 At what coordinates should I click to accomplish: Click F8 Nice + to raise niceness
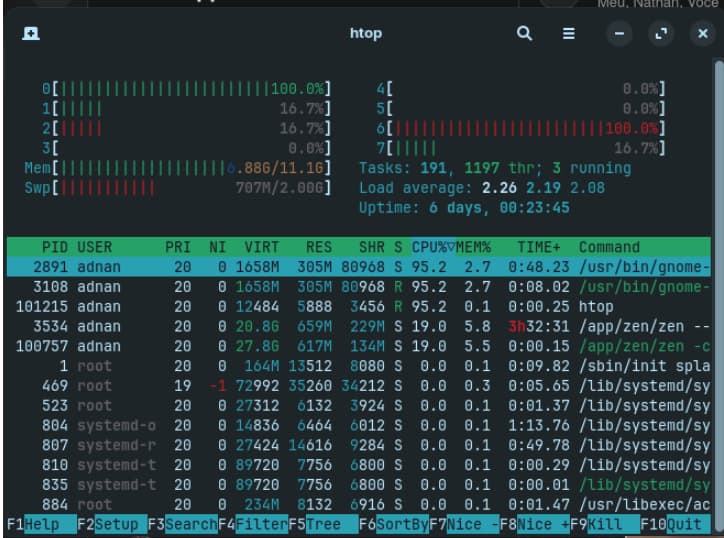535,524
